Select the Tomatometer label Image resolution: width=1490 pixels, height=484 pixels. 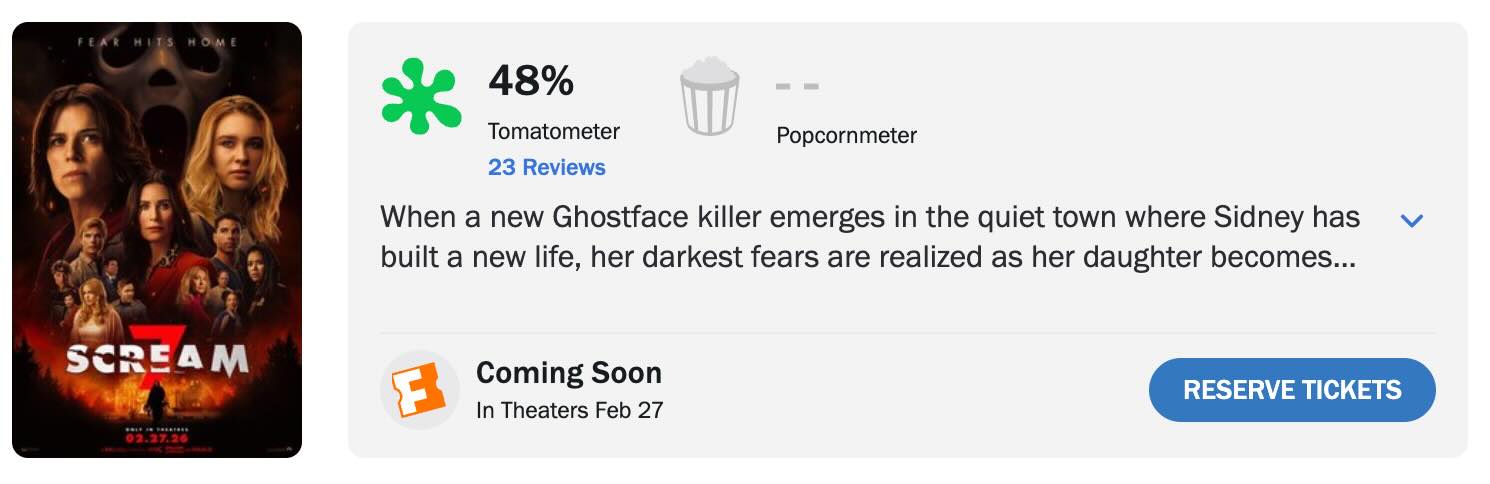(553, 131)
